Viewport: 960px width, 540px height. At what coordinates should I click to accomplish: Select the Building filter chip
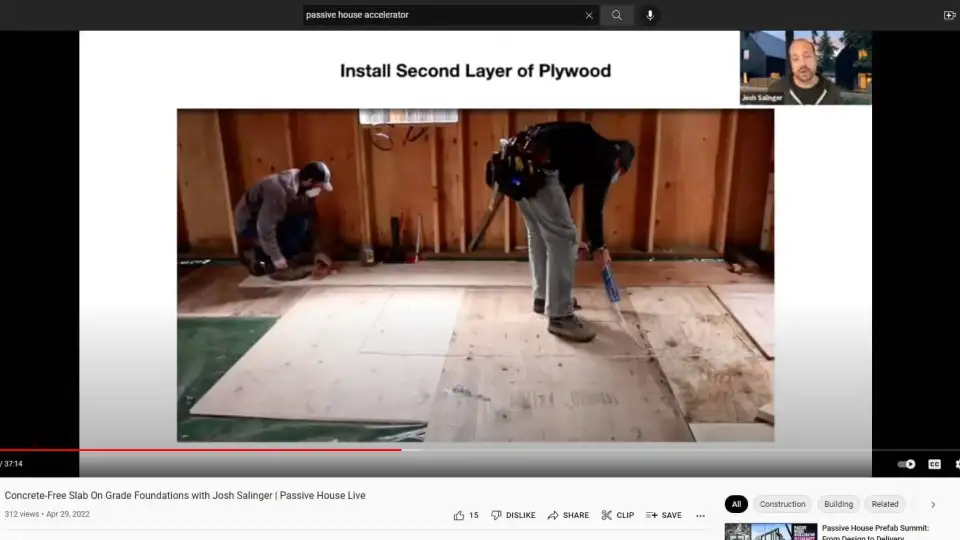point(838,504)
